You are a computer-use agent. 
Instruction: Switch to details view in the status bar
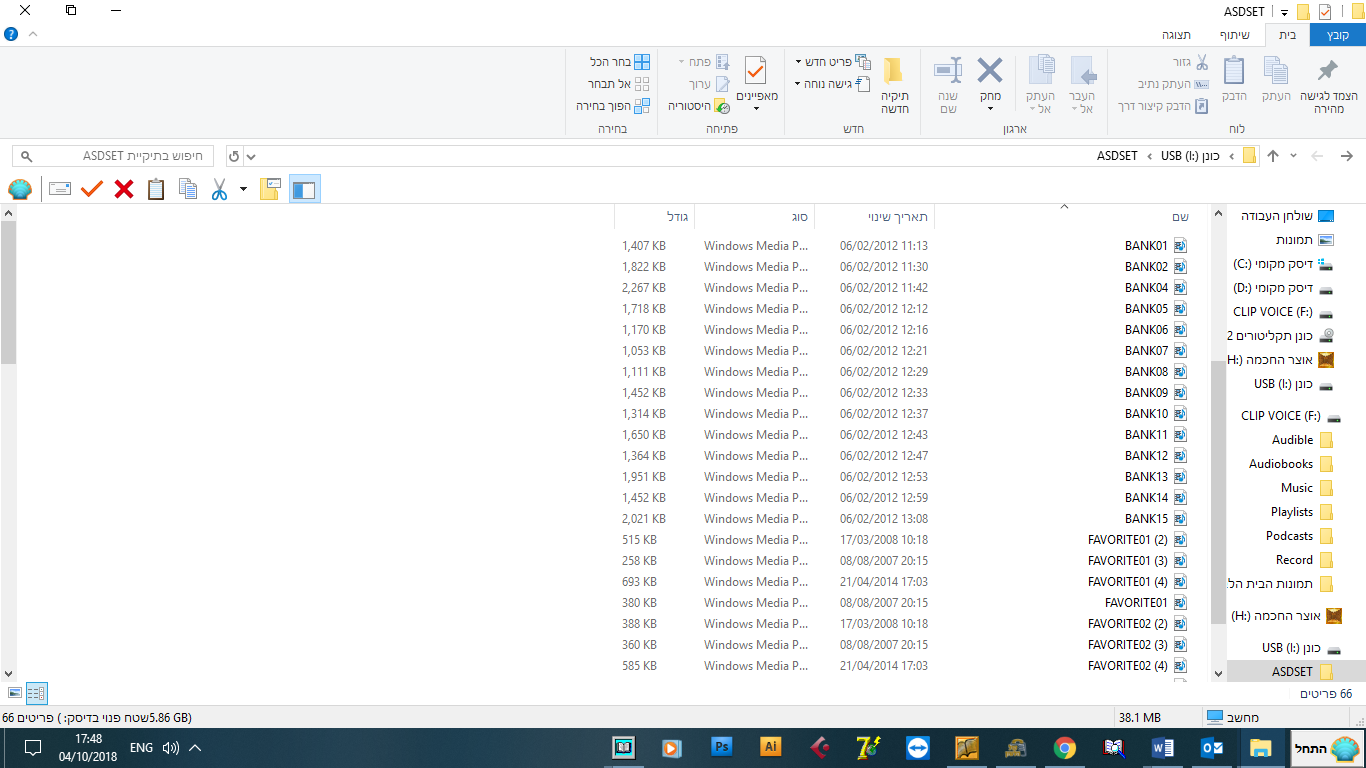(37, 693)
